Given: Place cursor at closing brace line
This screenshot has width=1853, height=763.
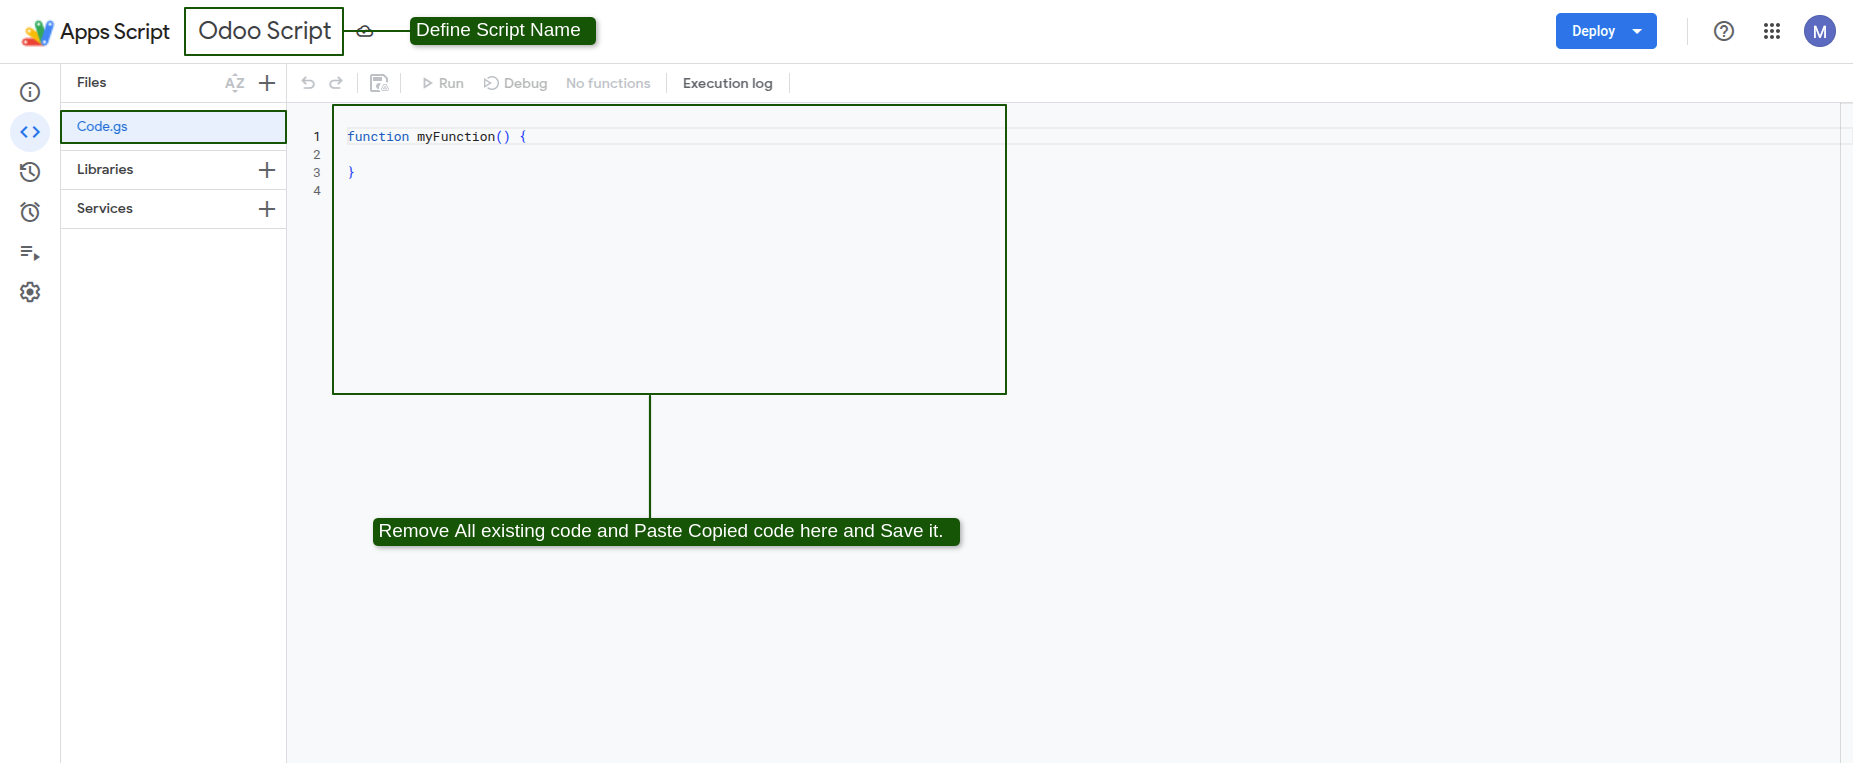Looking at the screenshot, I should tap(351, 173).
